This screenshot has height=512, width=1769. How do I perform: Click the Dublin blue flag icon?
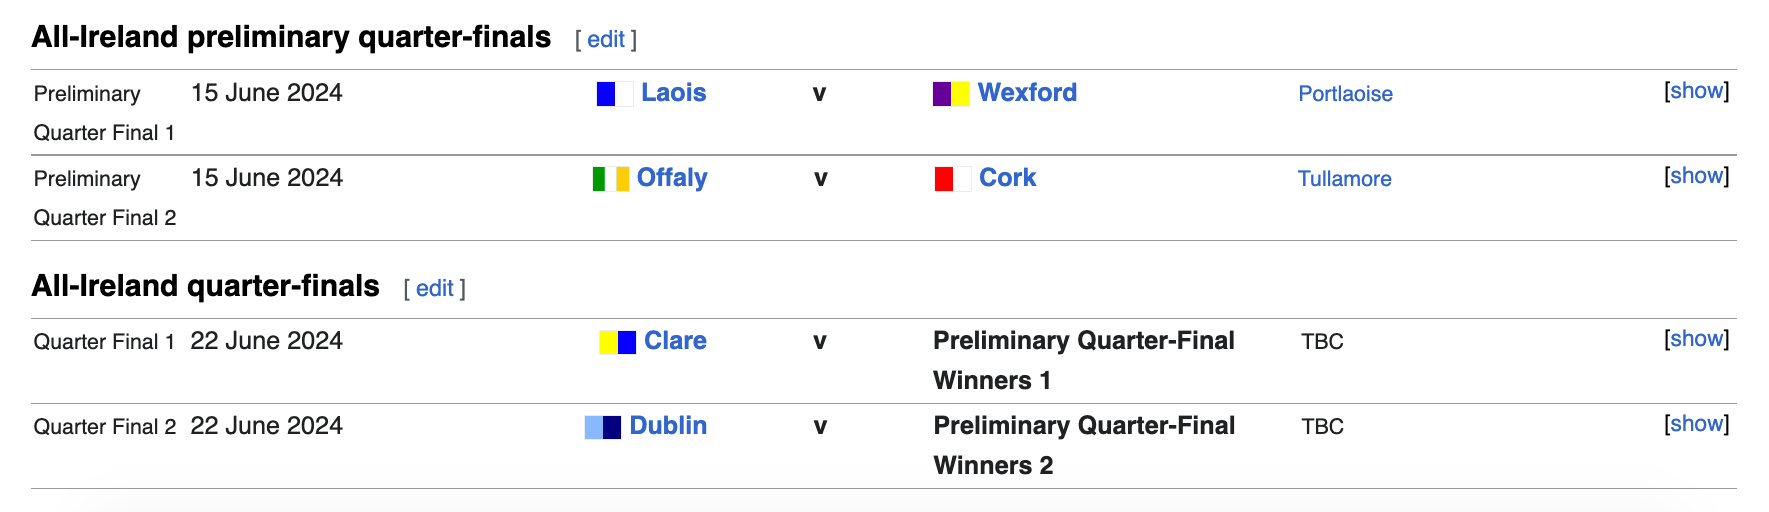click(x=603, y=427)
